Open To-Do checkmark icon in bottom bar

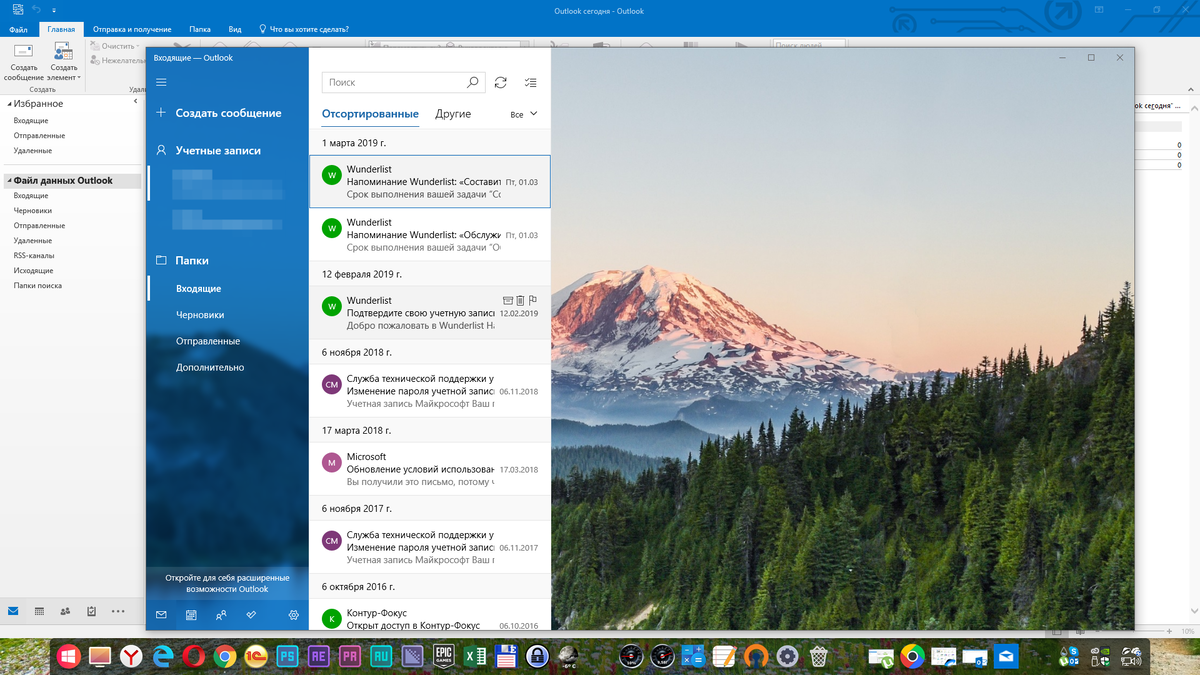252,615
